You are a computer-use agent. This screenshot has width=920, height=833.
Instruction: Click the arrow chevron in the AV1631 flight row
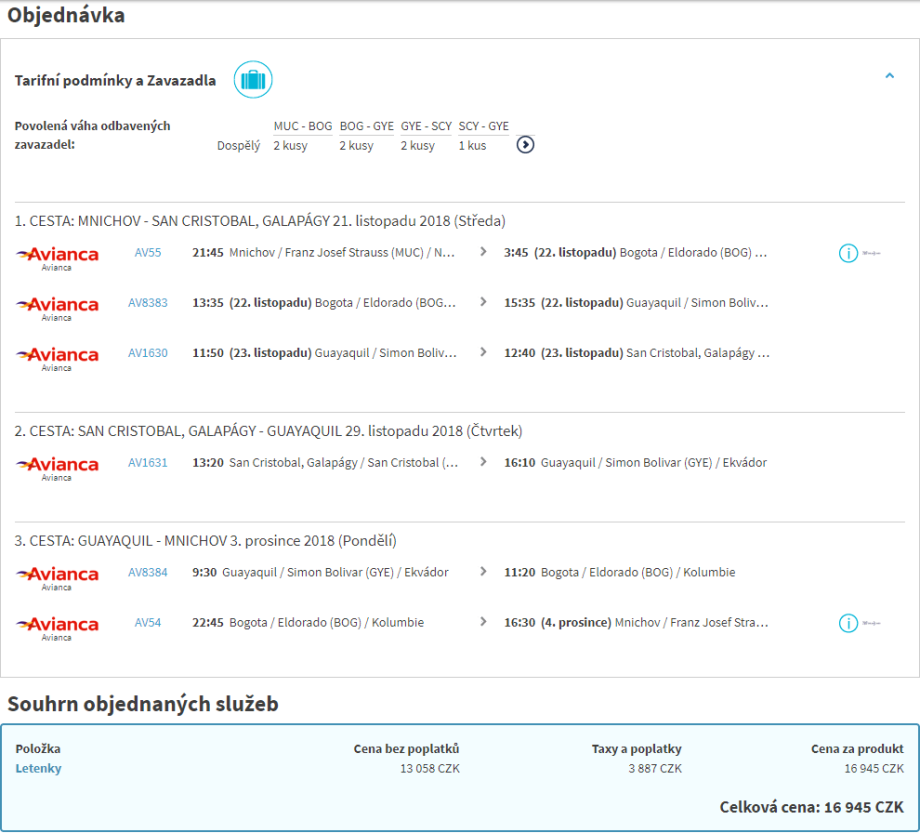[x=484, y=463]
